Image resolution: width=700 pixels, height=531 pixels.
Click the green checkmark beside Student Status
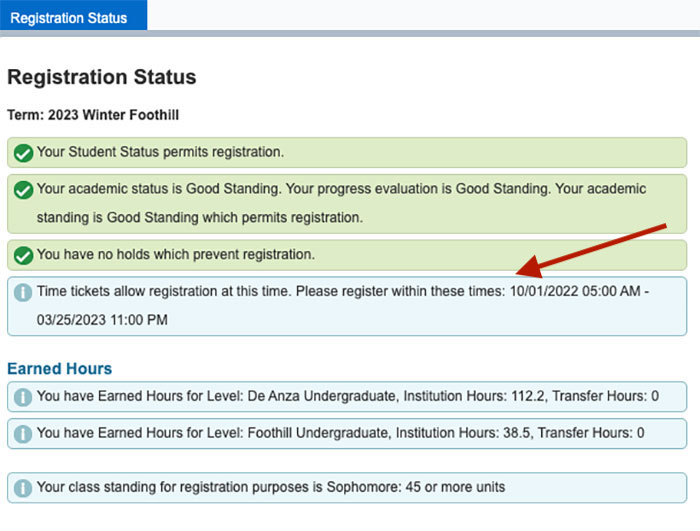click(x=21, y=153)
